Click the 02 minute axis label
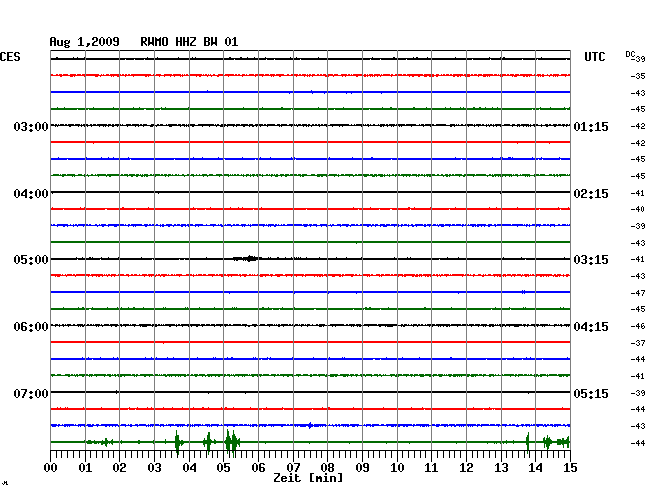The width and height of the screenshot is (650, 494). (119, 467)
